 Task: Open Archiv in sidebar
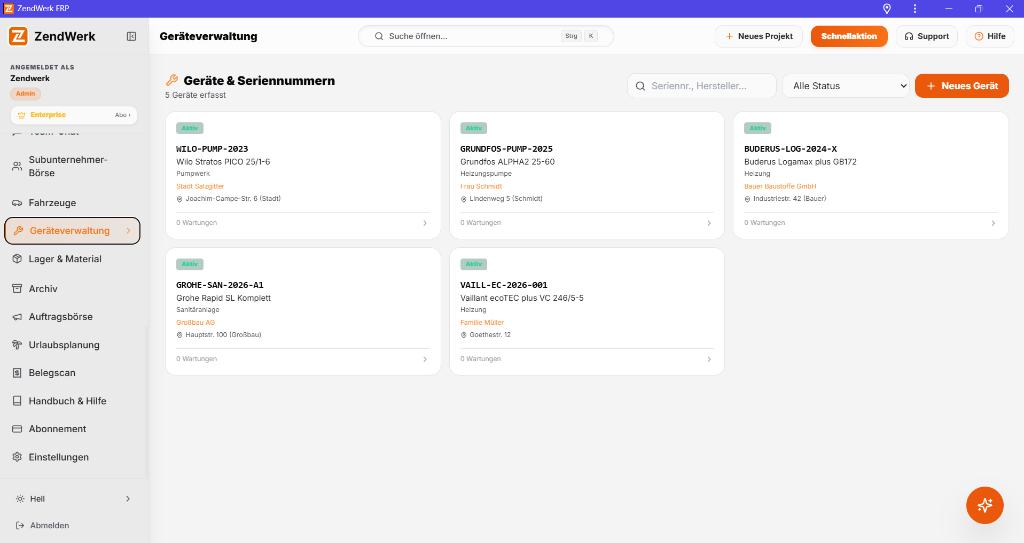coord(72,289)
